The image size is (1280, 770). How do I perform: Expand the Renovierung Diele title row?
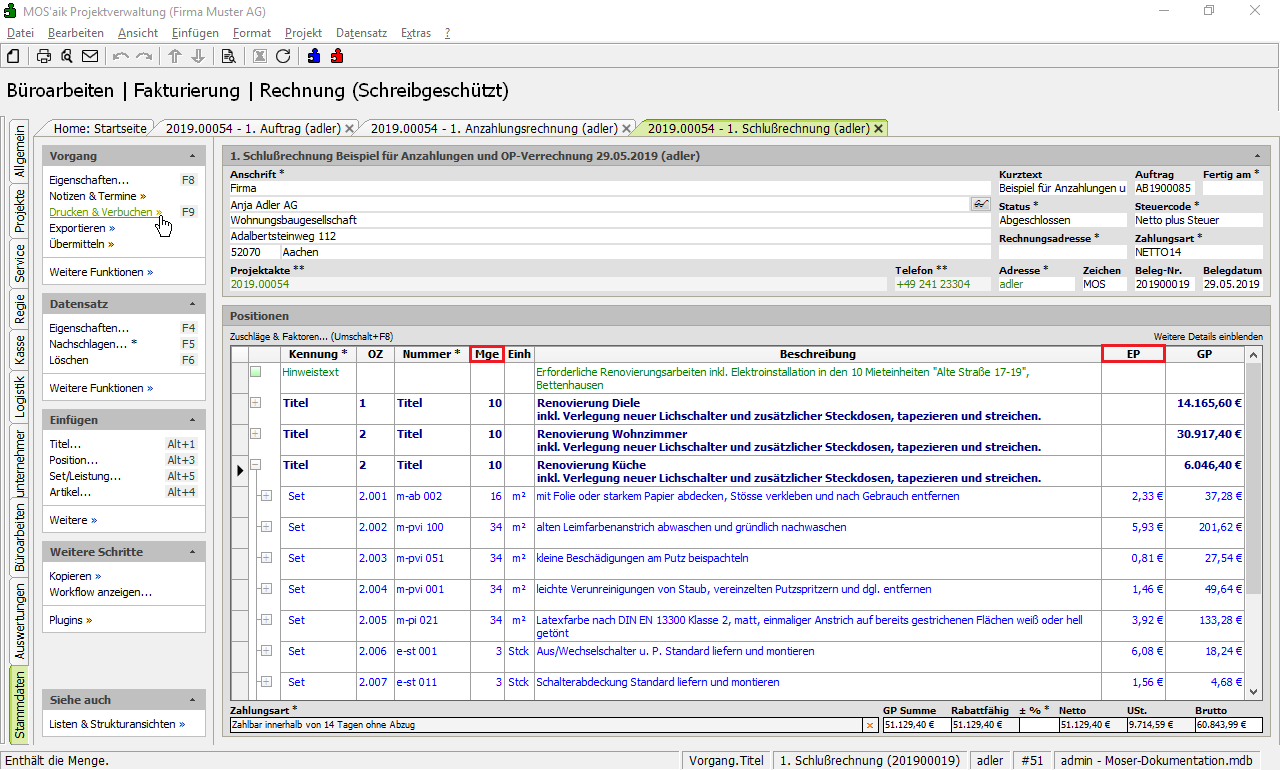(x=255, y=403)
